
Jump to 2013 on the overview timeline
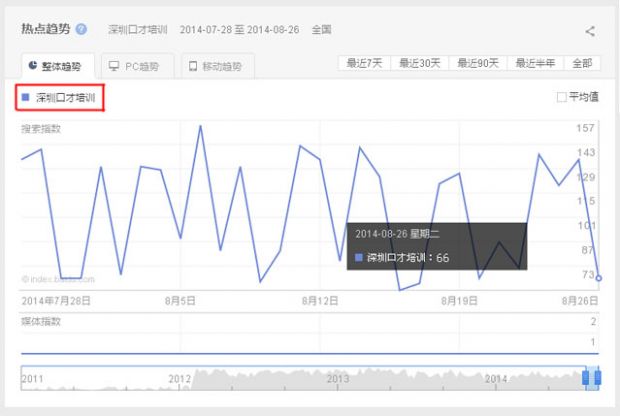(x=337, y=379)
